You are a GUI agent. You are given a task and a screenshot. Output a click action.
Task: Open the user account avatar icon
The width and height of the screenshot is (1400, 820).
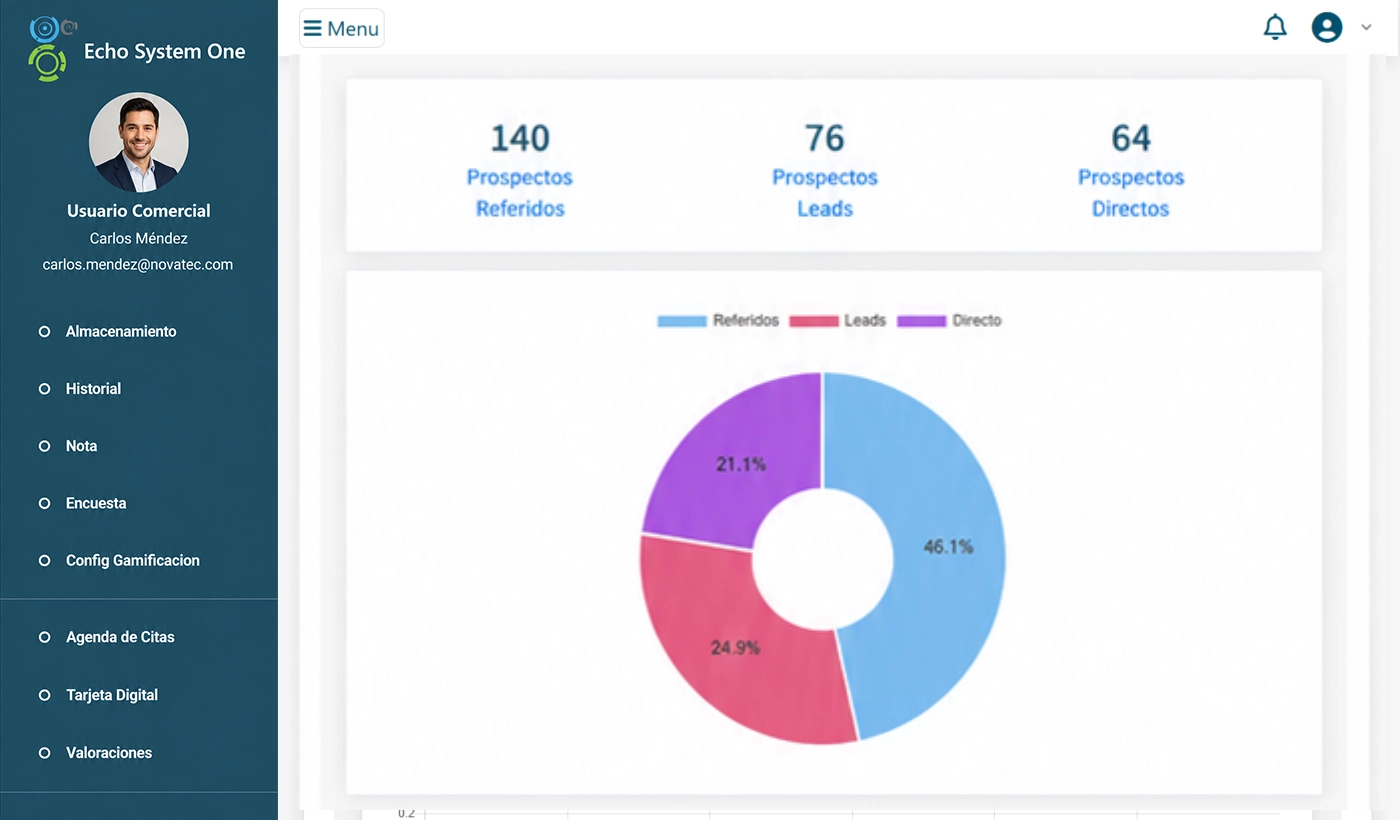pyautogui.click(x=1327, y=27)
